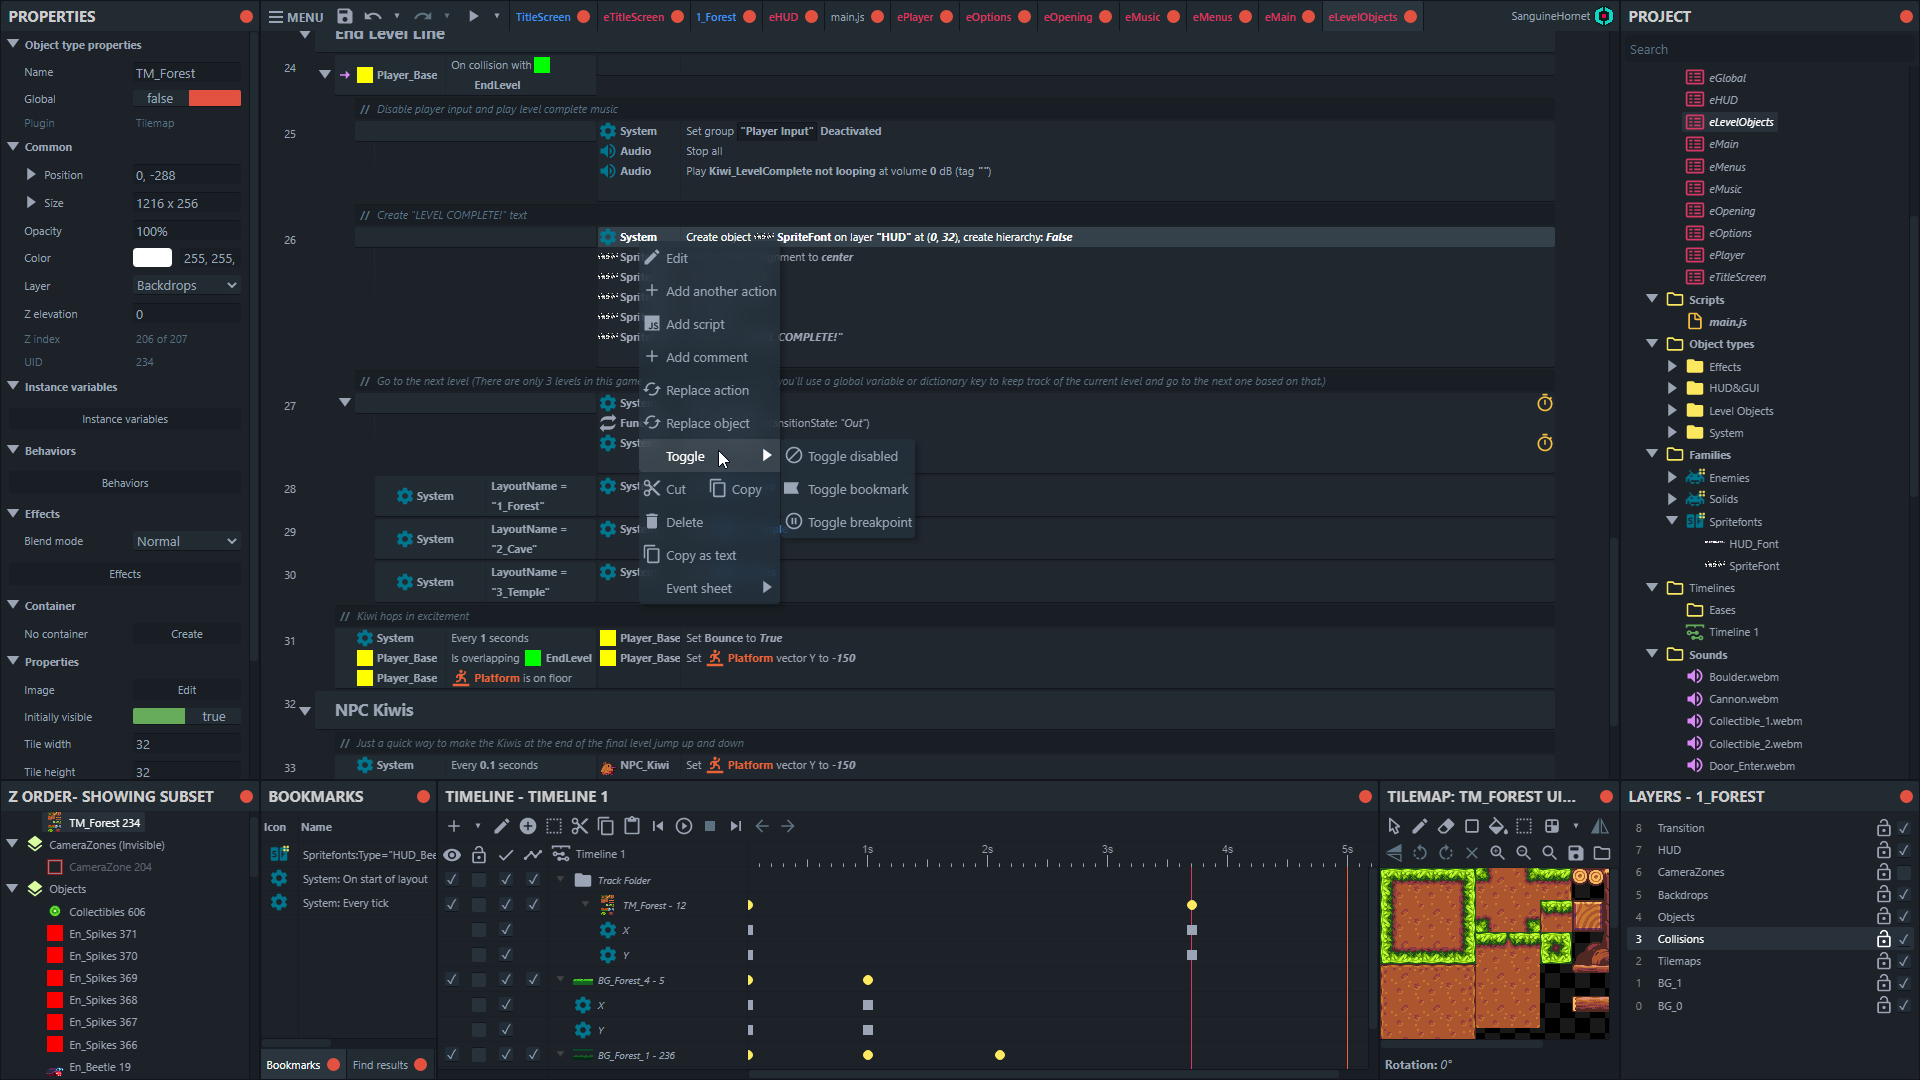1920x1080 pixels.
Task: Click the timeline play preview button
Action: click(x=684, y=826)
